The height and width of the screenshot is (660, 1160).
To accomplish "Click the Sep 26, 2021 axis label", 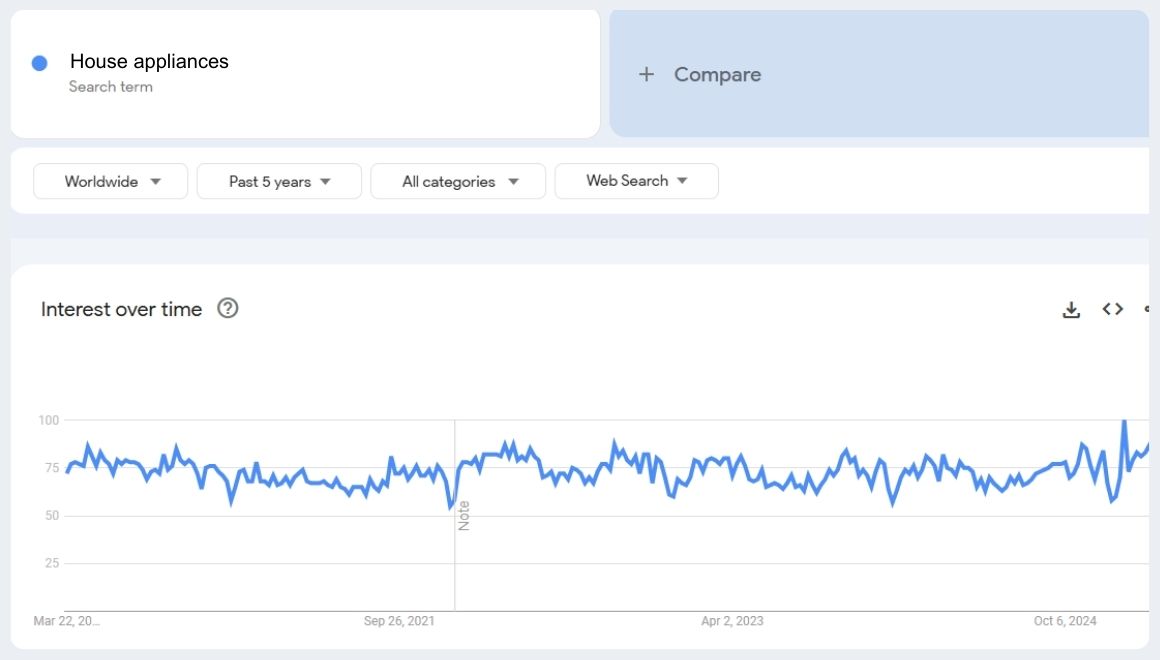I will point(399,621).
